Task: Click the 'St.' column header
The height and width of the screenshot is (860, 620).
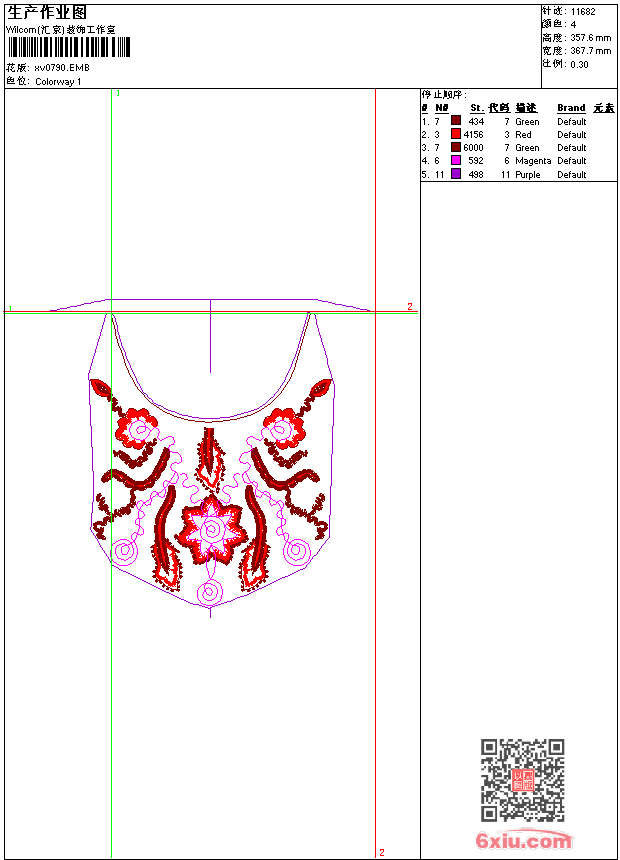Action: pyautogui.click(x=477, y=108)
